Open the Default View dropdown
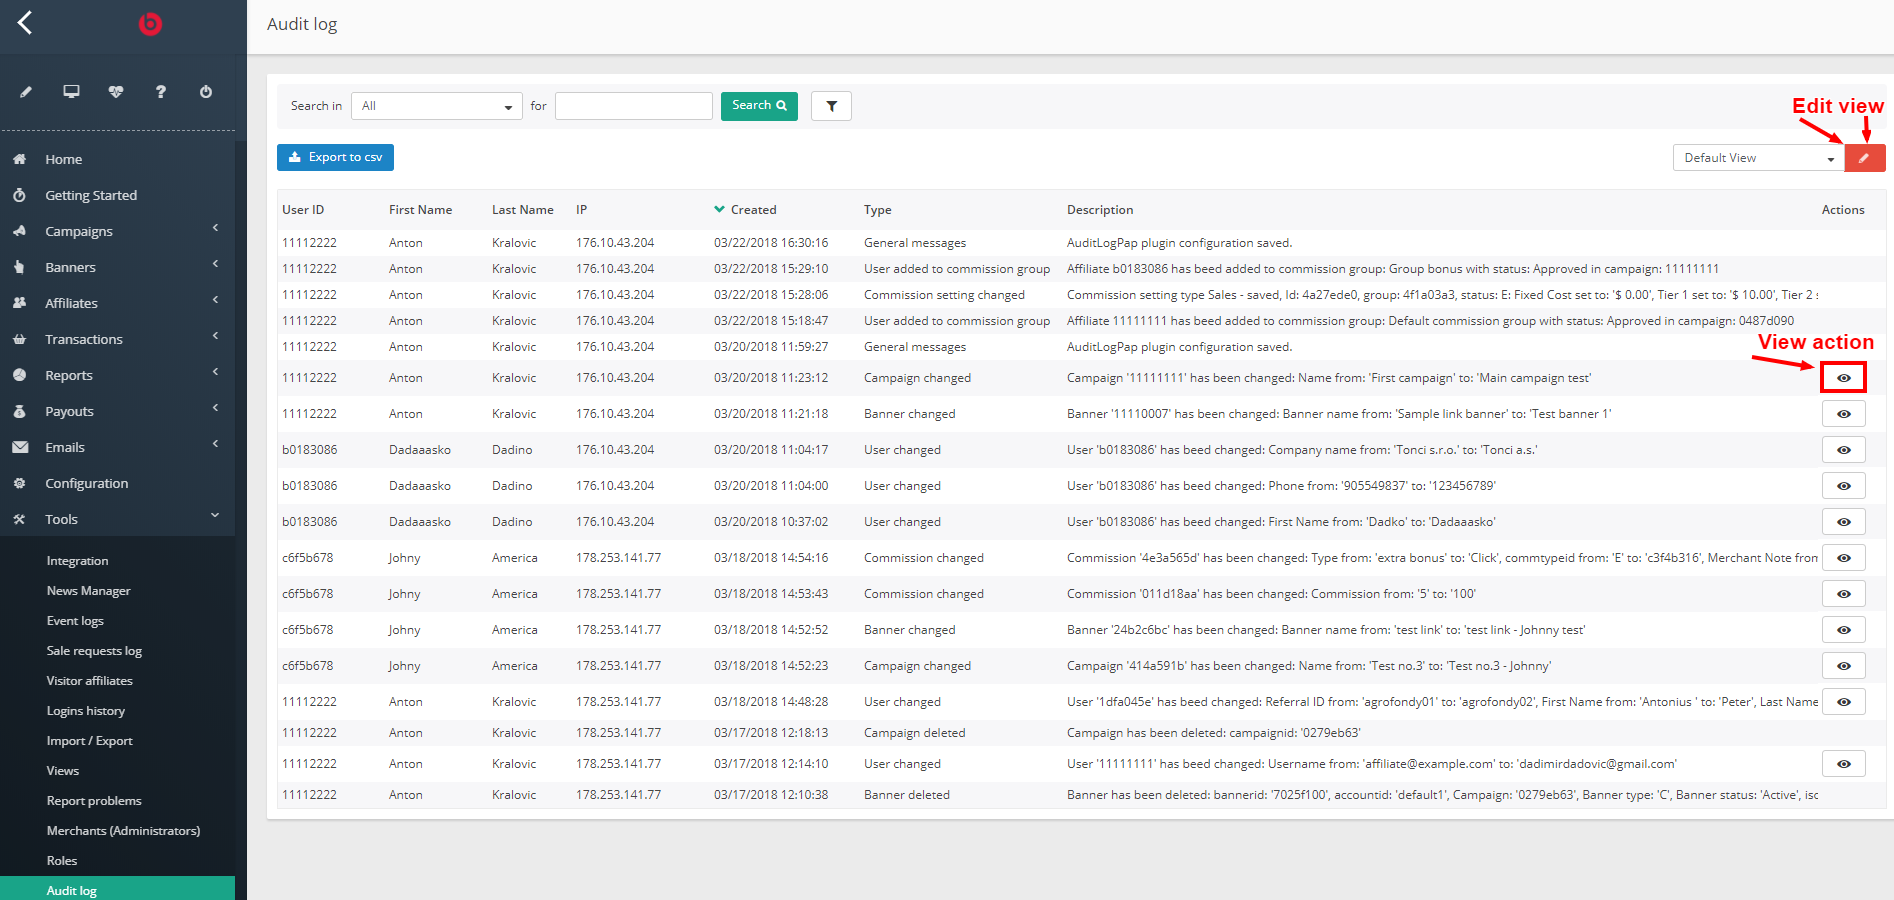 pyautogui.click(x=1758, y=158)
